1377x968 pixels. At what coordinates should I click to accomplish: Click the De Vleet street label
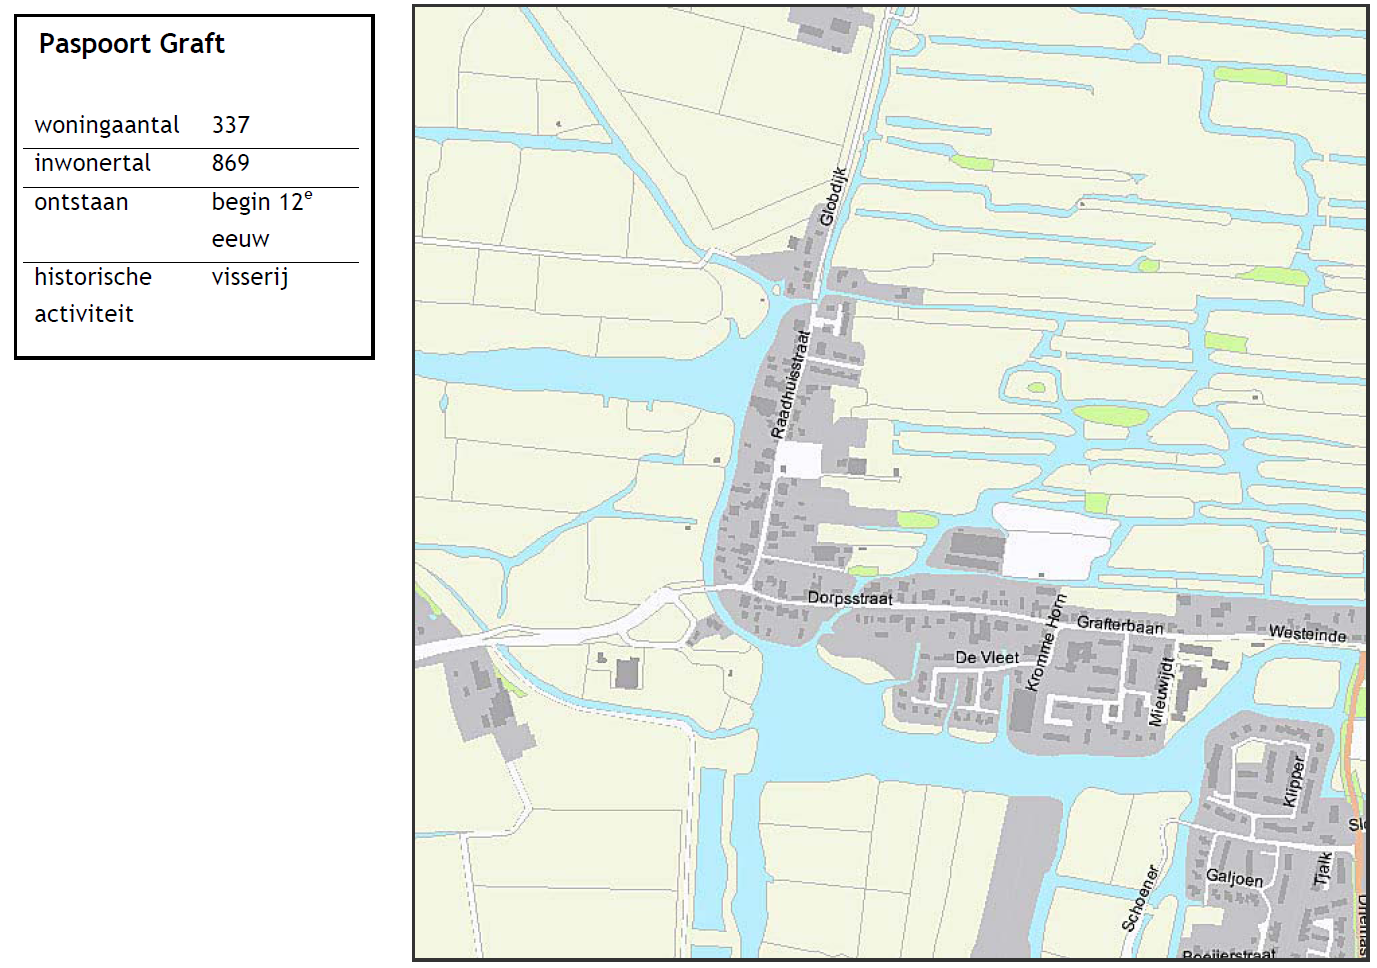[x=987, y=657]
